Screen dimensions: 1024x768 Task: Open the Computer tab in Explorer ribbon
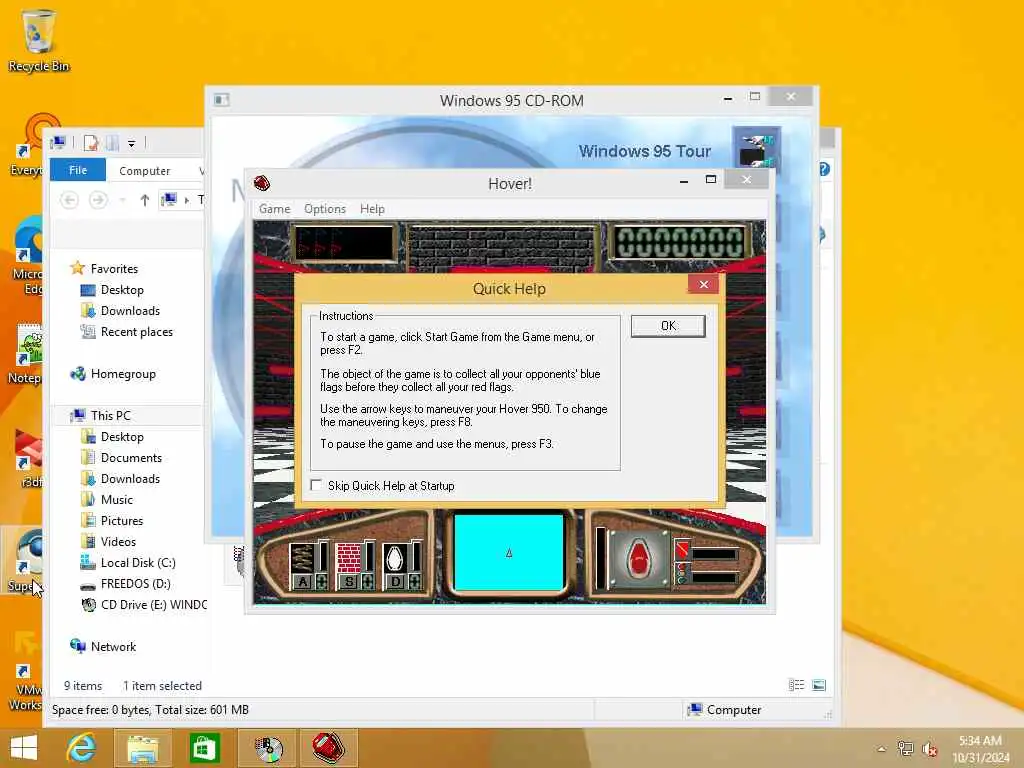144,170
